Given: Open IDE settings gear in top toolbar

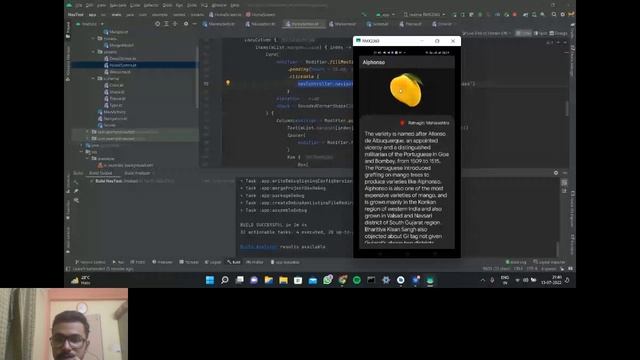Looking at the screenshot, I should coord(562,14).
